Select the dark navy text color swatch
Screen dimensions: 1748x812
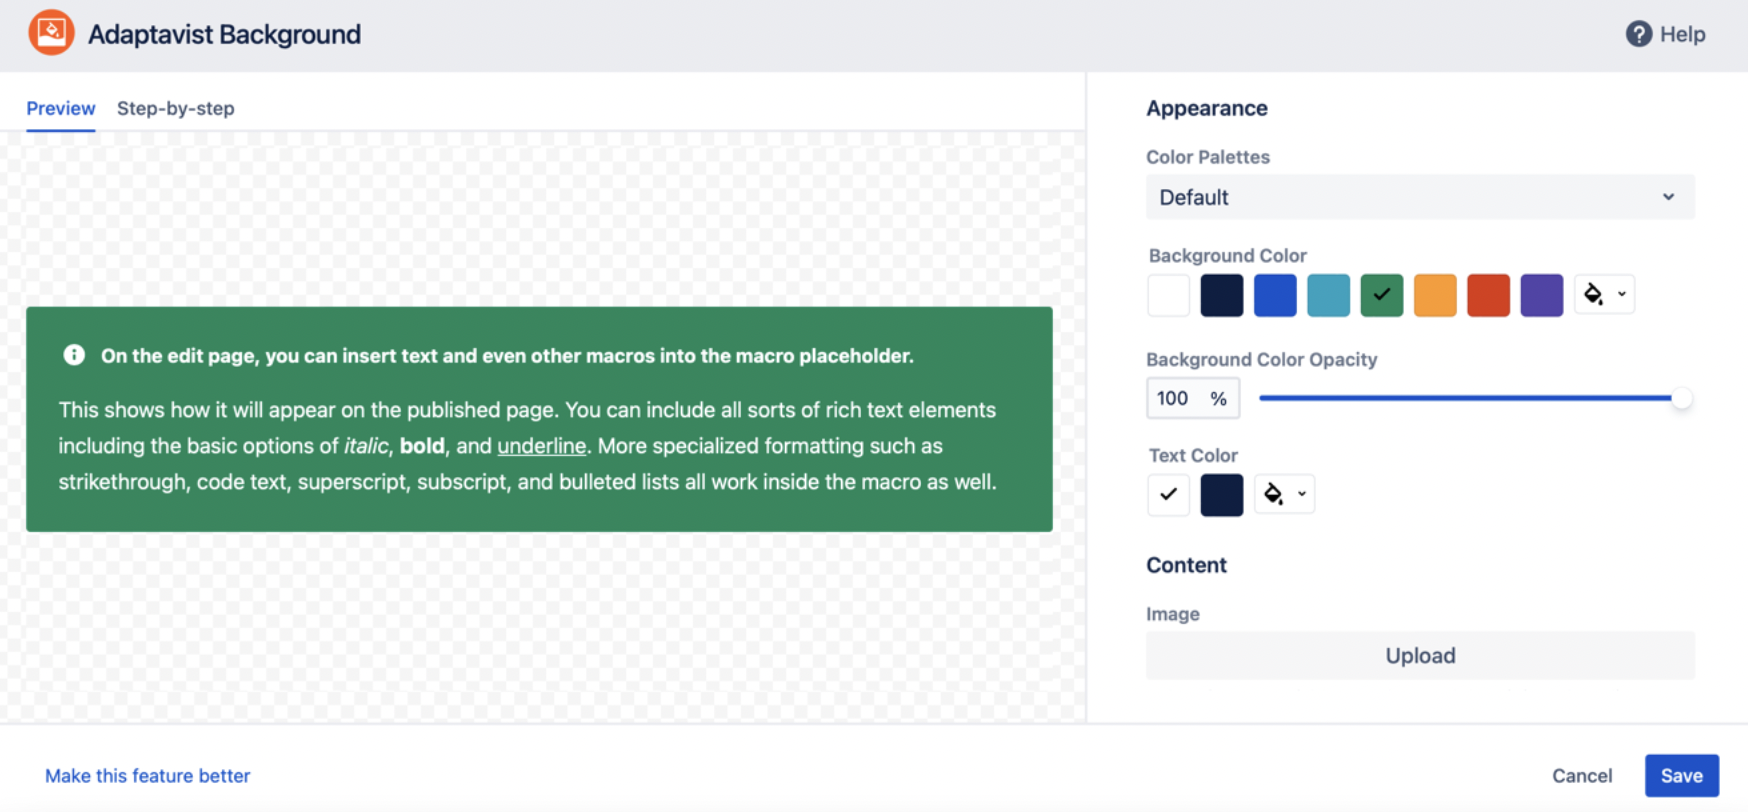click(x=1221, y=493)
